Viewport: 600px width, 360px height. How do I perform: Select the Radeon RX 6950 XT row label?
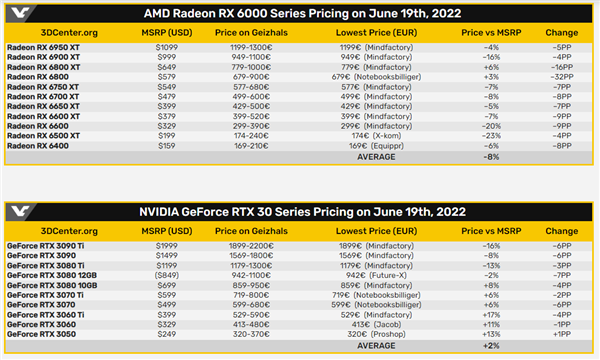tap(43, 47)
